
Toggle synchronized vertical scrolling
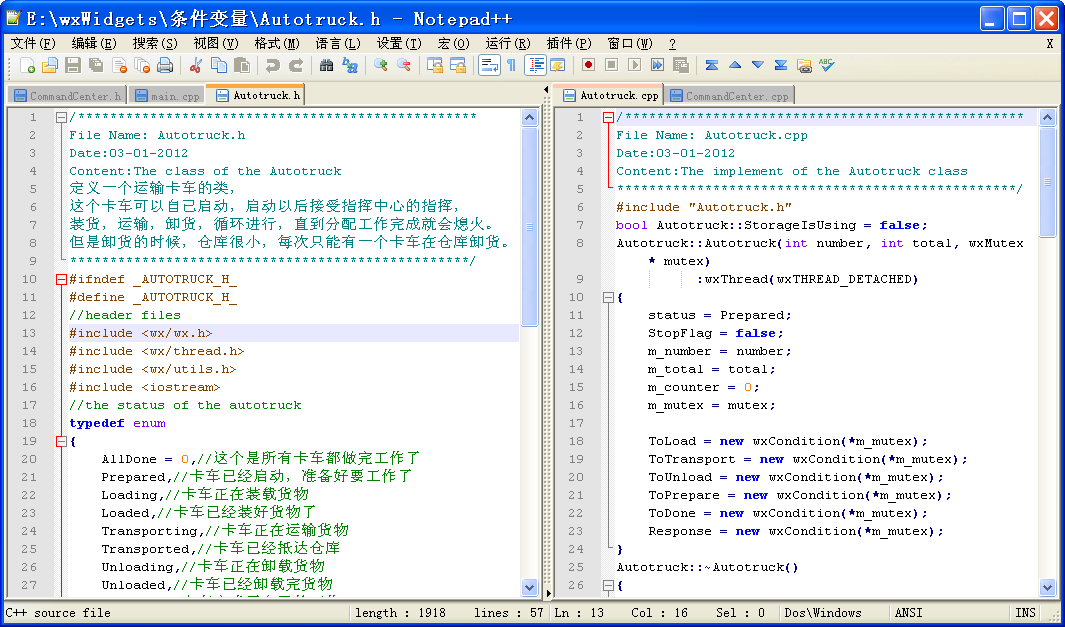(435, 65)
